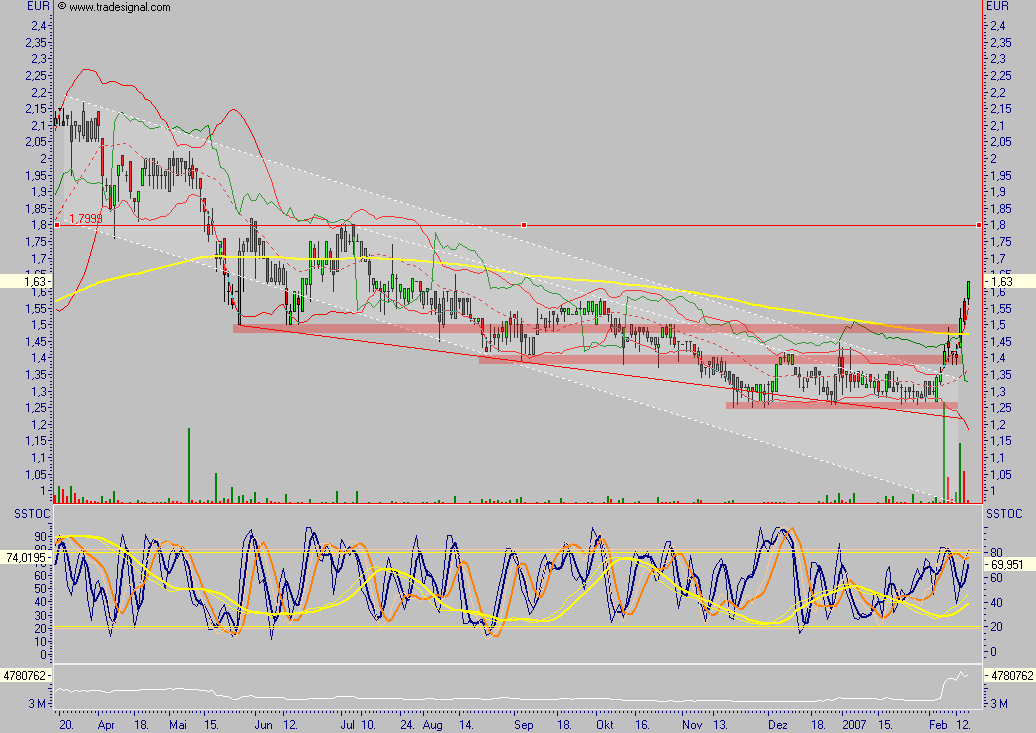Click the 'Jun' date label on time axis
The image size is (1036, 733).
263,724
